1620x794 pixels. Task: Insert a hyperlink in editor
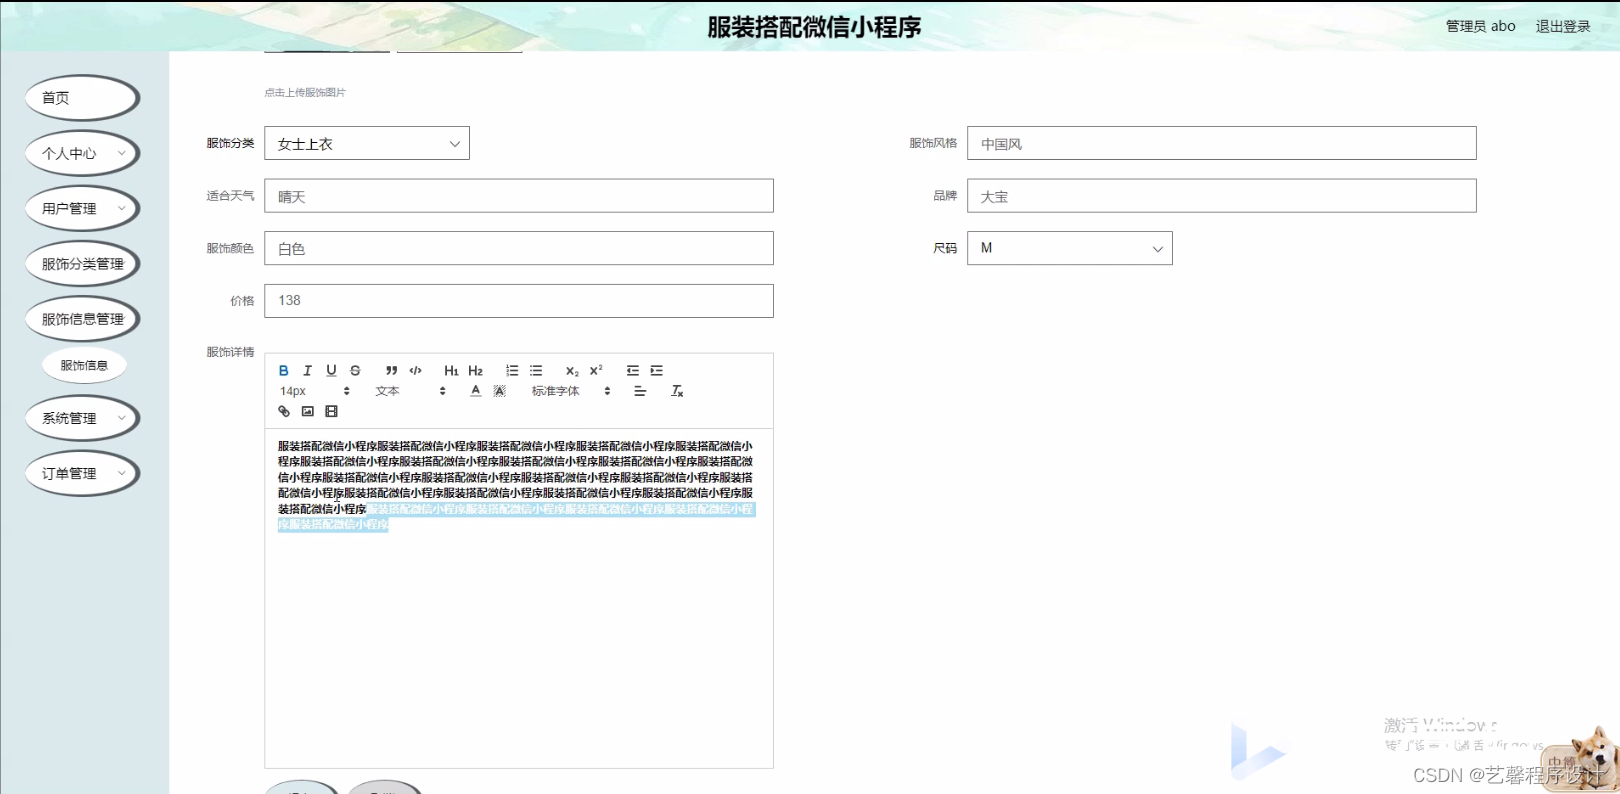pos(284,411)
